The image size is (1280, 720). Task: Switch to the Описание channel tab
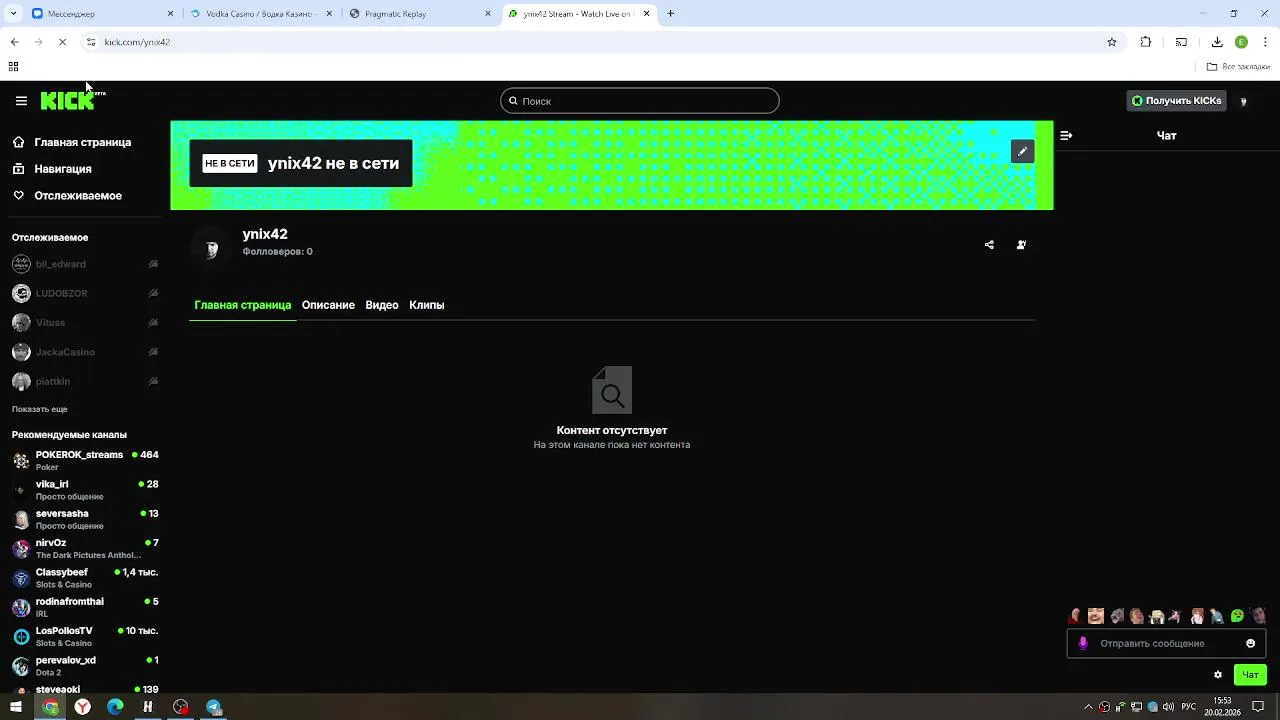pyautogui.click(x=328, y=305)
